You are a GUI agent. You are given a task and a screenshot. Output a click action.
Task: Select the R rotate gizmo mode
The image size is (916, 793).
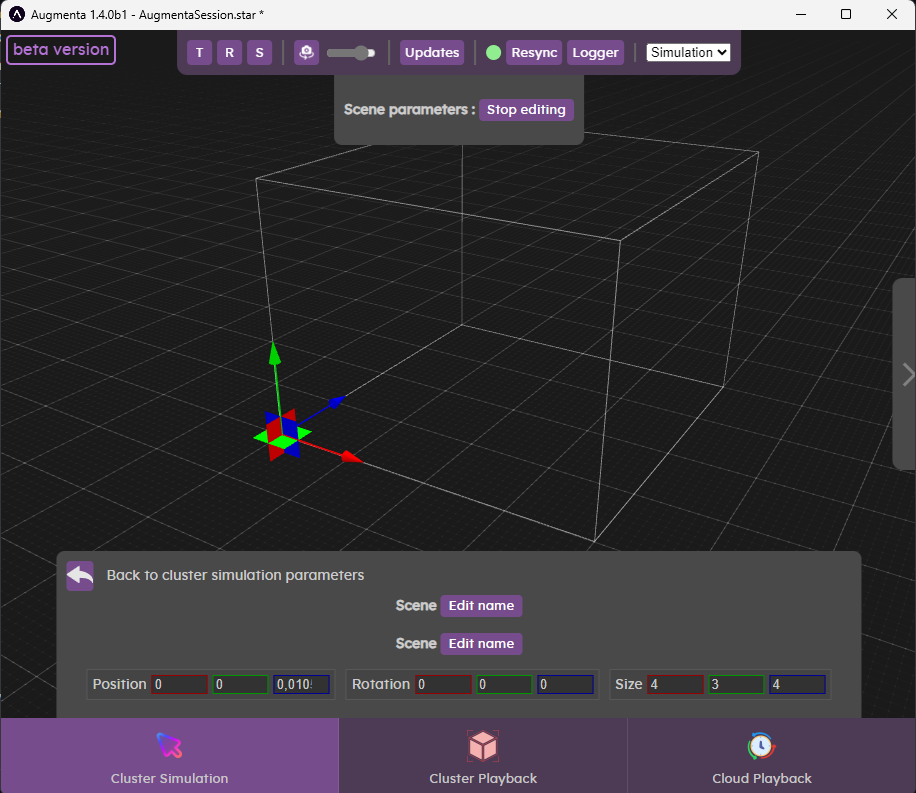230,53
